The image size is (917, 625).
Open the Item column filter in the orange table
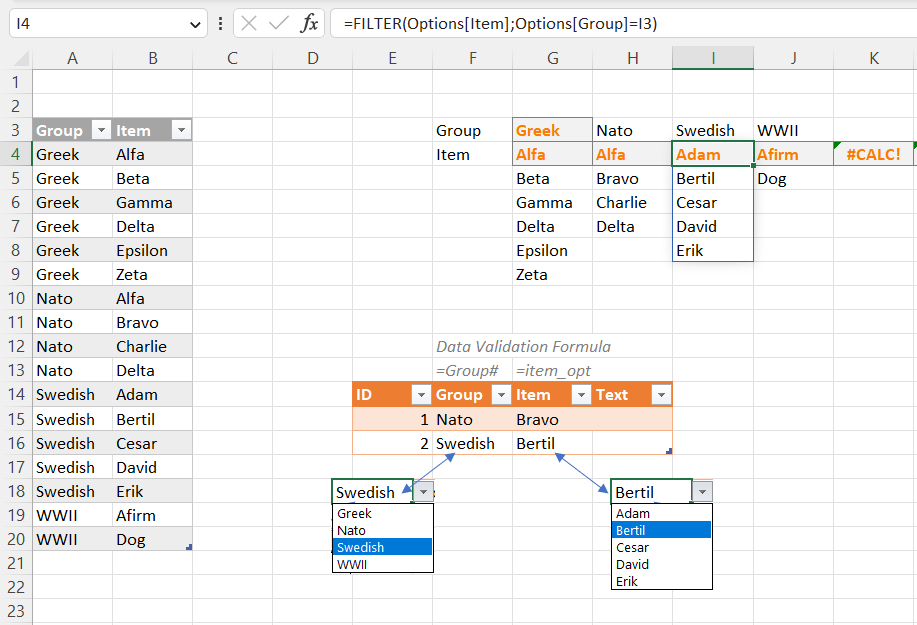click(581, 395)
